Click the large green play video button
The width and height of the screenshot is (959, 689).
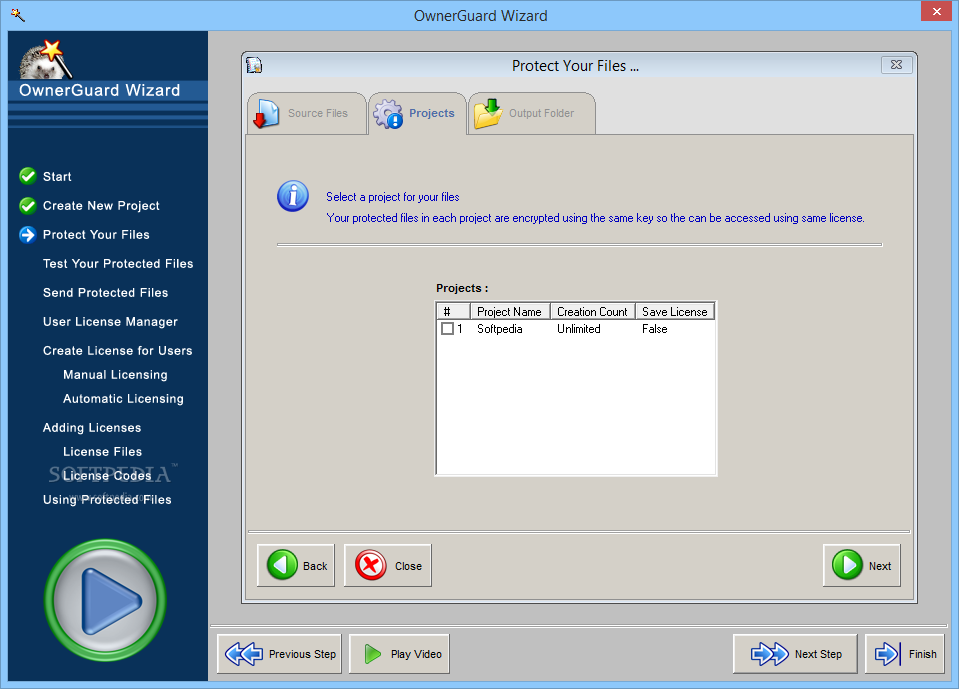[105, 600]
